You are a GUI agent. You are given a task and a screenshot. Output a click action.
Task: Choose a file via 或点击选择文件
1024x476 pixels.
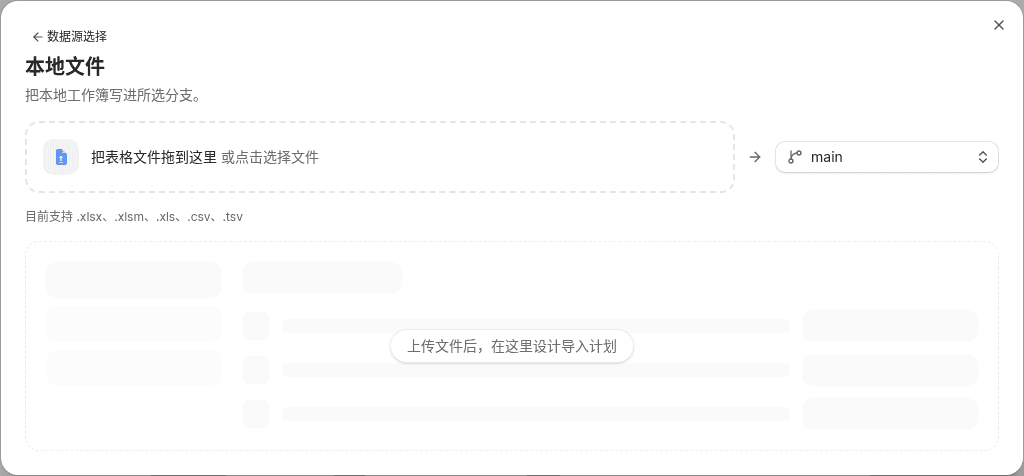click(270, 157)
